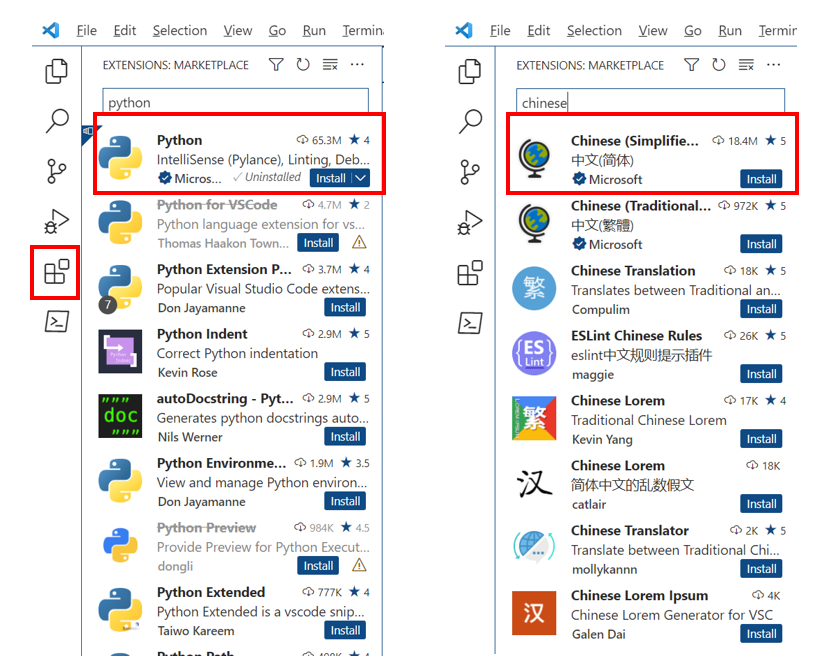
Task: Install Chinese Lorem by catlair
Action: tap(761, 503)
